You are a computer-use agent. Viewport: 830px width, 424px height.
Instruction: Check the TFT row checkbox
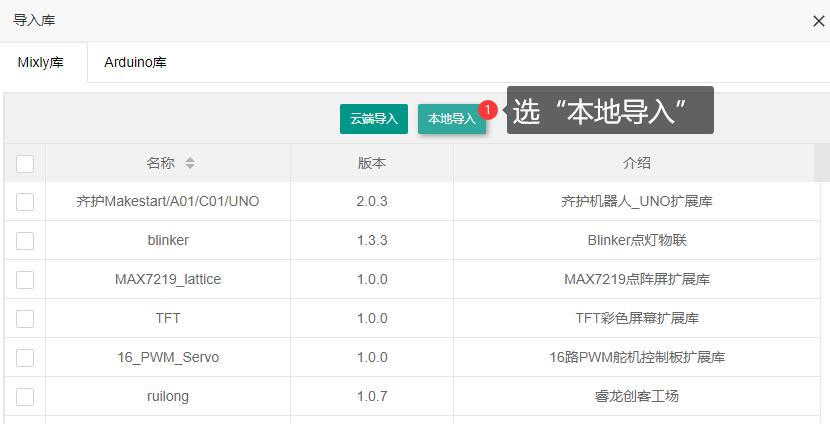[x=25, y=319]
